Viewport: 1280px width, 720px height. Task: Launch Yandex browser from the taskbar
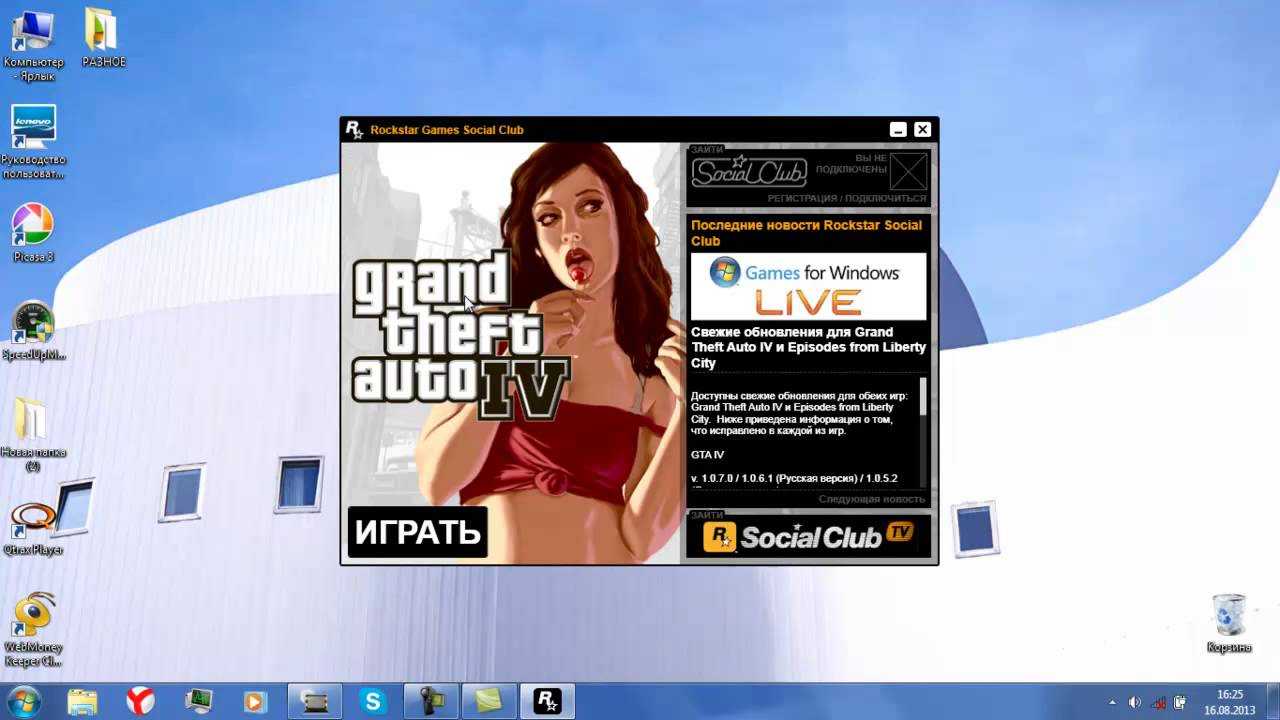(140, 701)
